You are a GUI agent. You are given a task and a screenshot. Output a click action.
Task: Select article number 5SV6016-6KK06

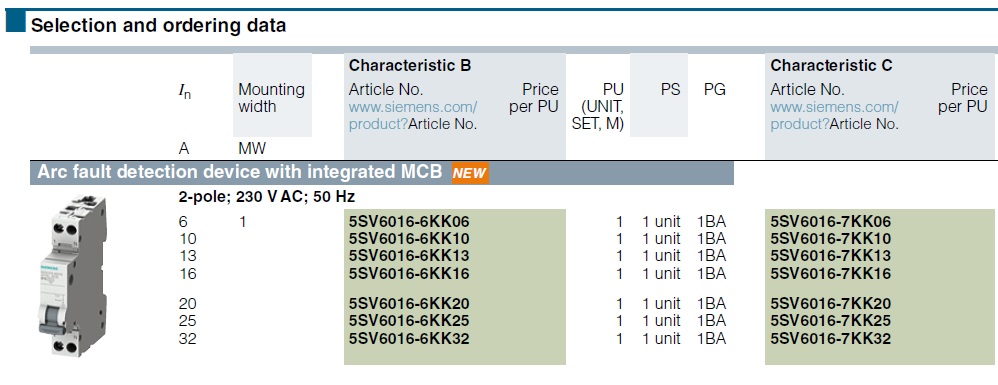point(409,222)
